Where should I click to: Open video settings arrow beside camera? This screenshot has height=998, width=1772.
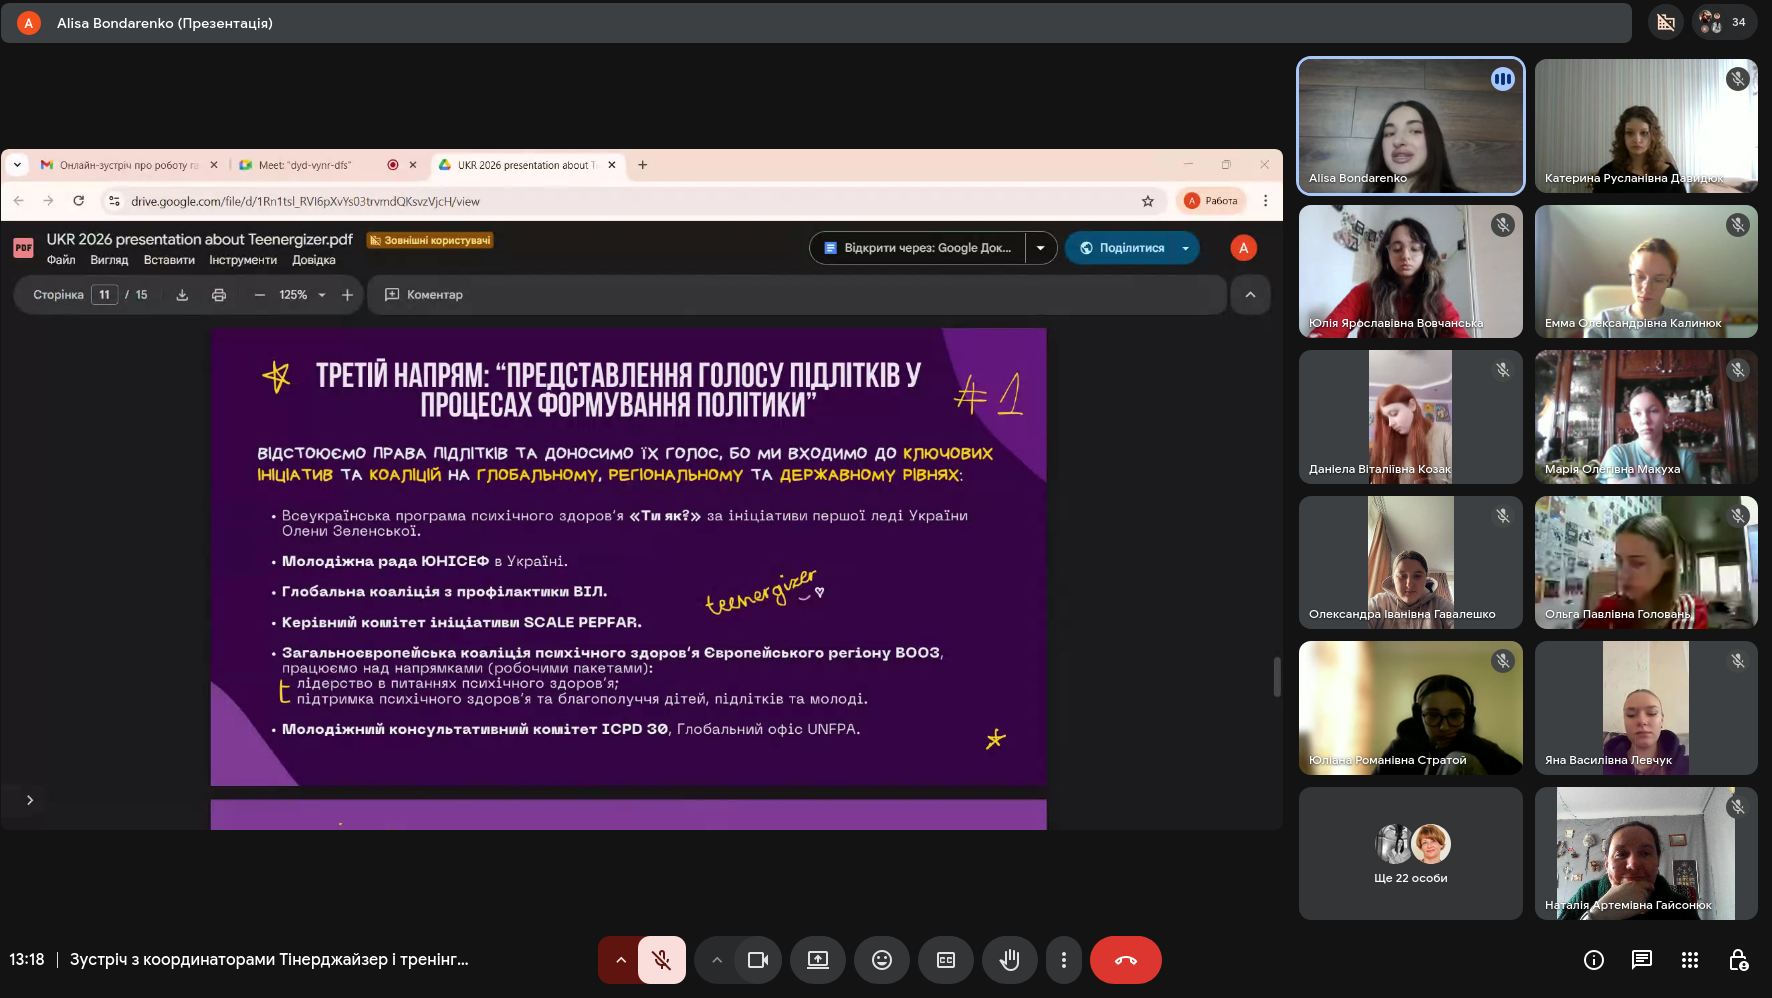[x=716, y=960]
